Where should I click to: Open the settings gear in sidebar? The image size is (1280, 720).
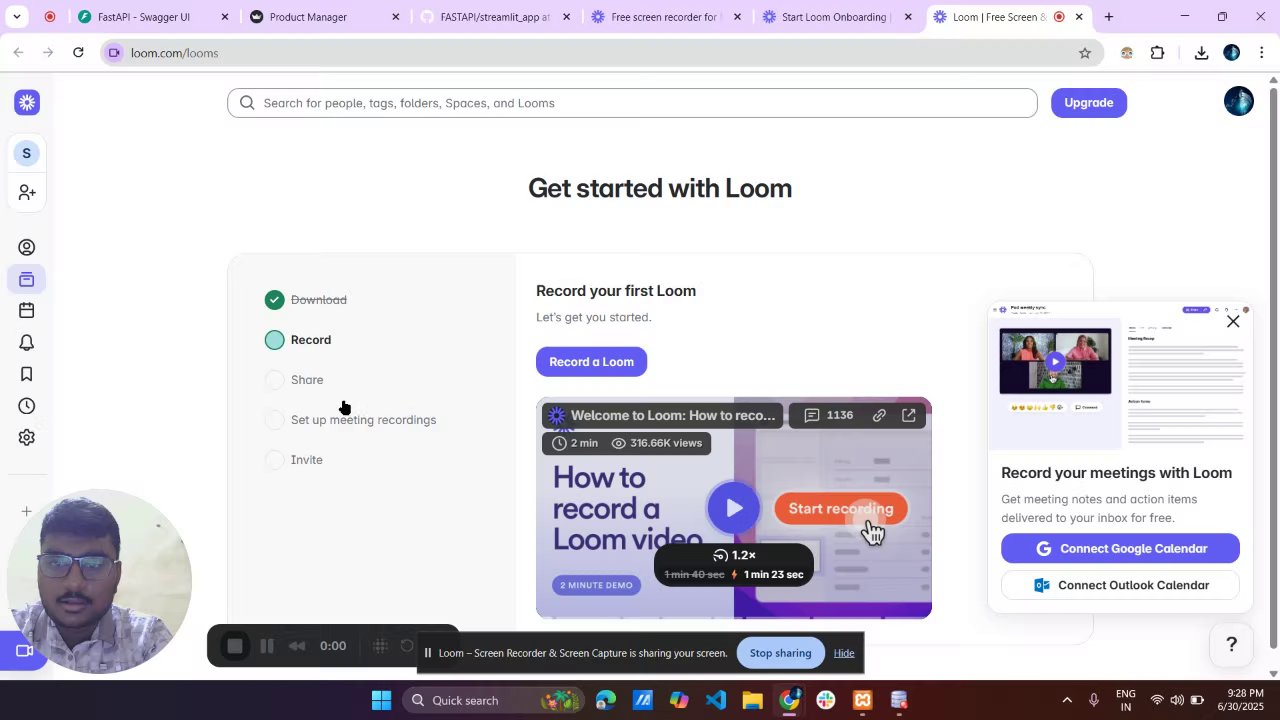pyautogui.click(x=27, y=438)
